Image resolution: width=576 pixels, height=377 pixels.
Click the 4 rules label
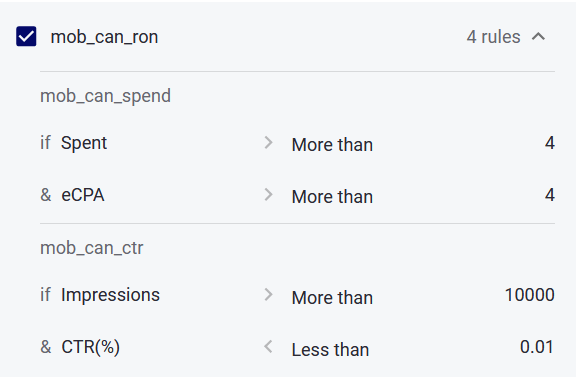(493, 37)
